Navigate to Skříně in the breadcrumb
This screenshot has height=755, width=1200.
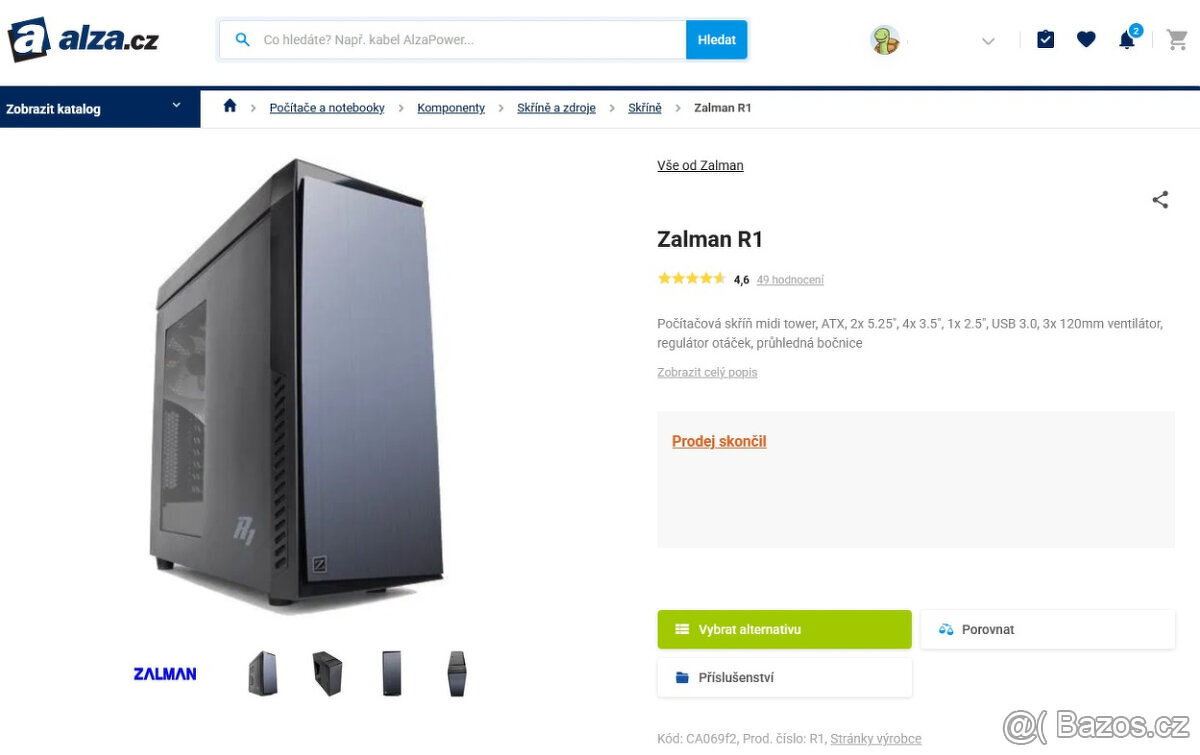tap(644, 107)
